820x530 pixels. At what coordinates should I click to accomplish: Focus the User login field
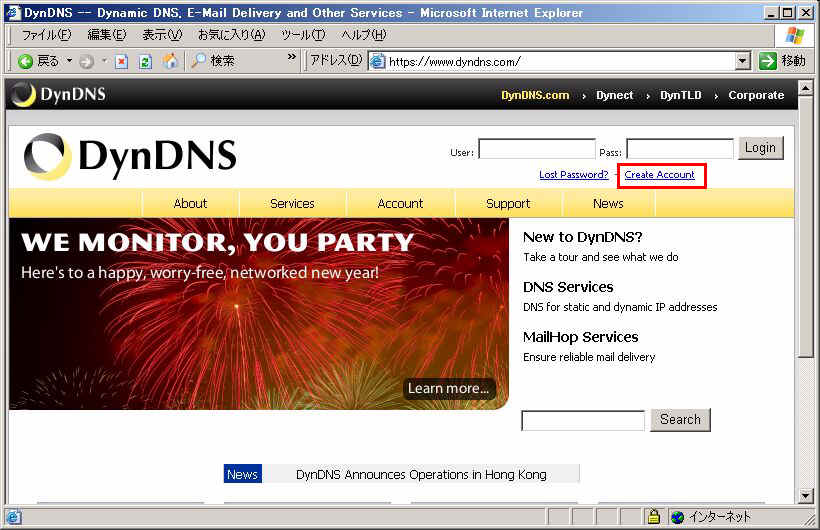(x=537, y=149)
